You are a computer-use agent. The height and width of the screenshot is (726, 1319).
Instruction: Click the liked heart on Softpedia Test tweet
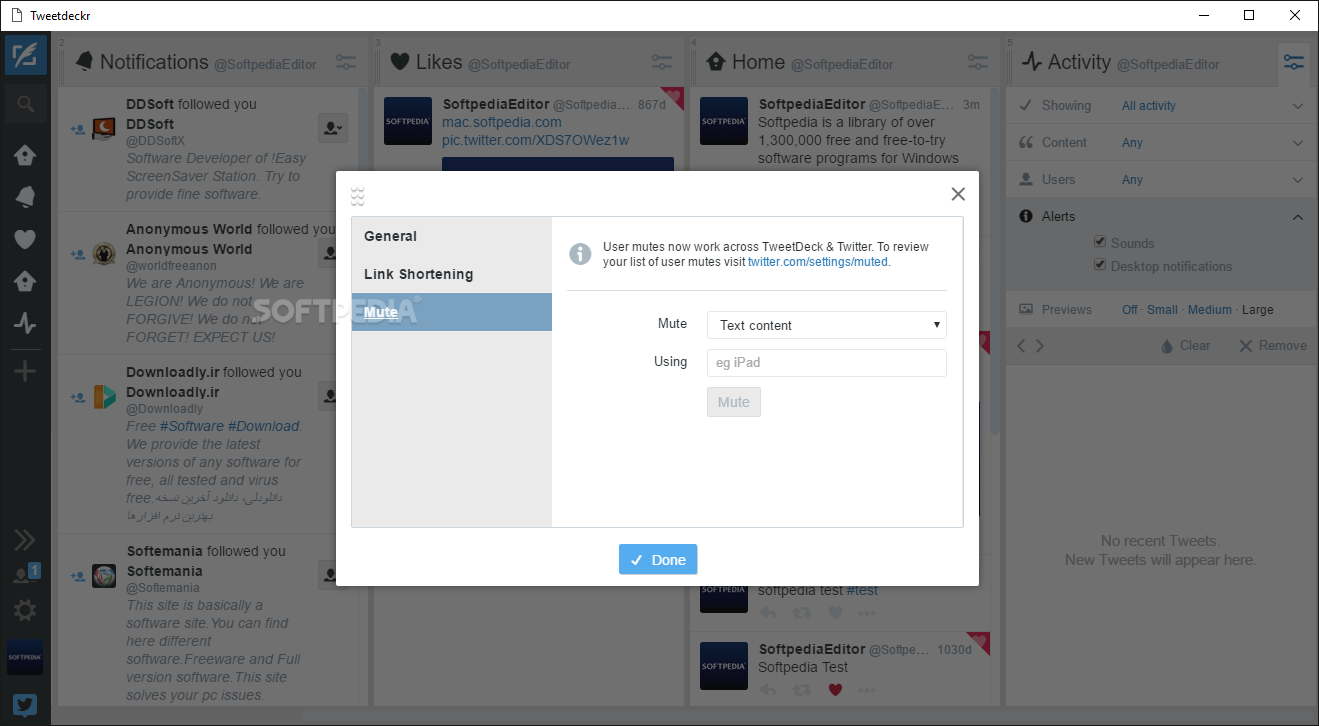(836, 689)
